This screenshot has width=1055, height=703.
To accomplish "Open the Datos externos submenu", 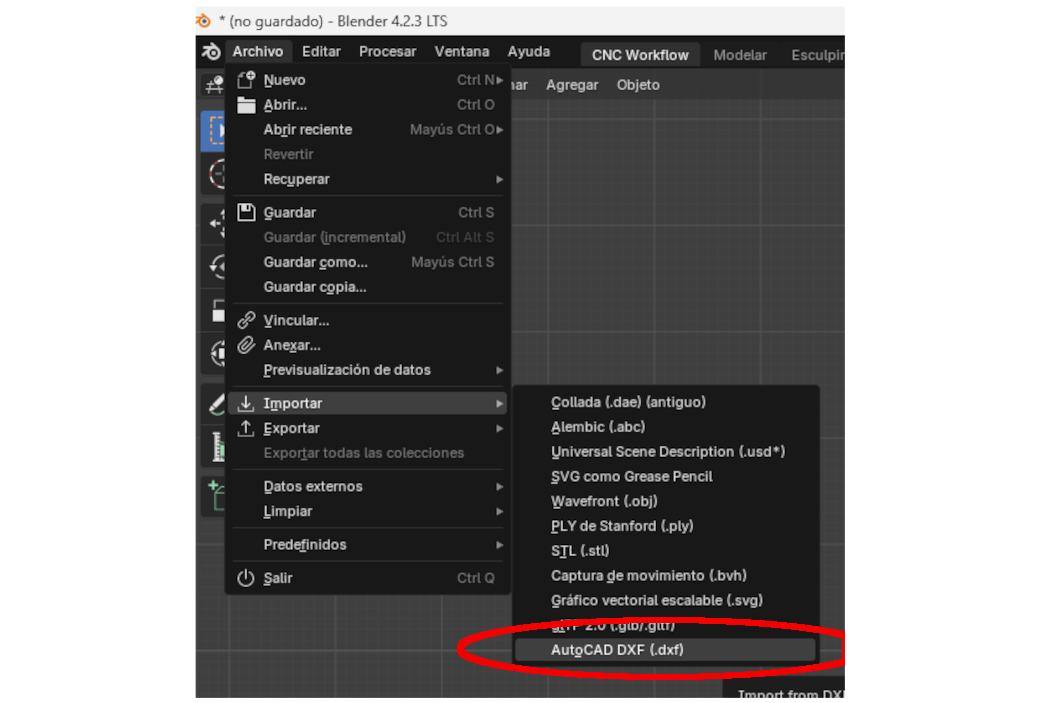I will click(x=499, y=487).
